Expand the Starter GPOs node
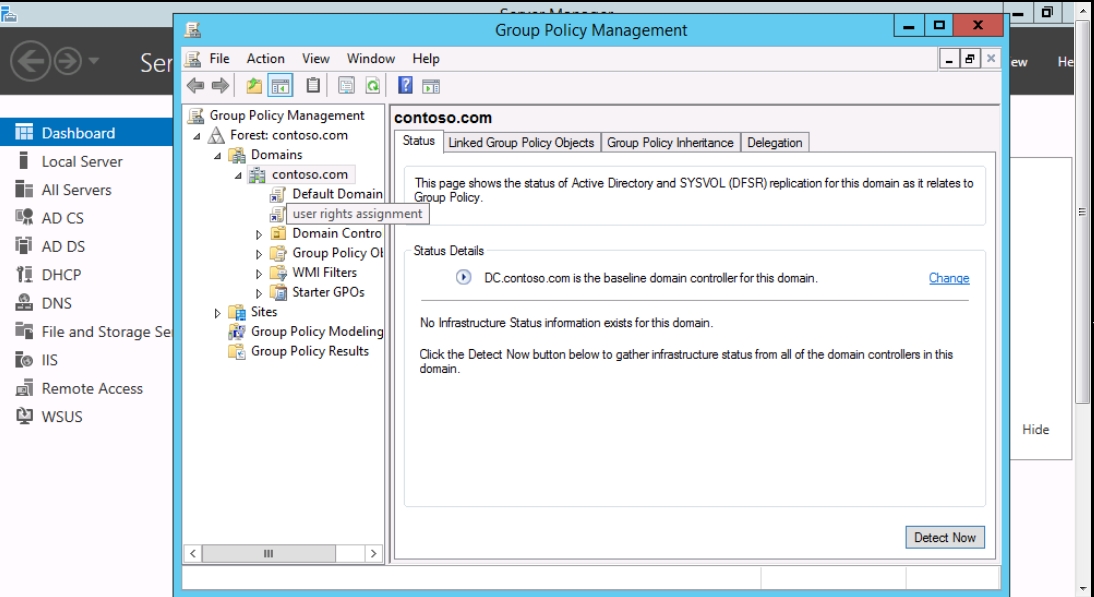 (258, 293)
